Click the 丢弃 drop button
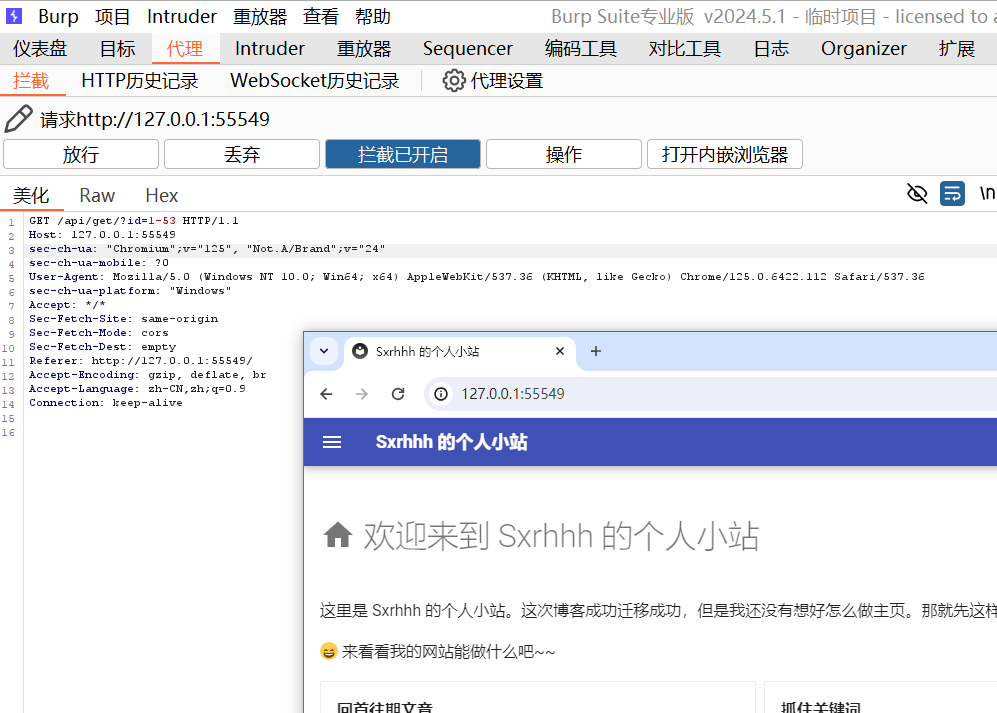997x713 pixels. pyautogui.click(x=242, y=154)
